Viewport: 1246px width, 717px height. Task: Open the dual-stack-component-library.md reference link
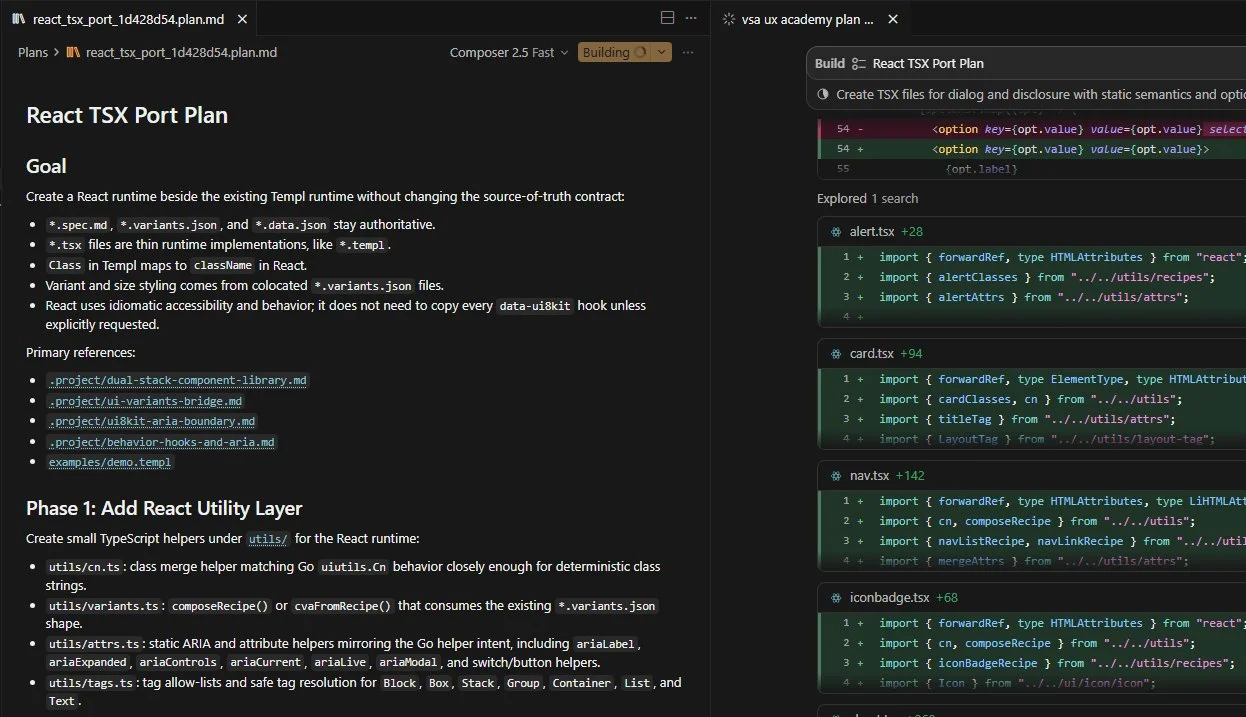coord(178,380)
